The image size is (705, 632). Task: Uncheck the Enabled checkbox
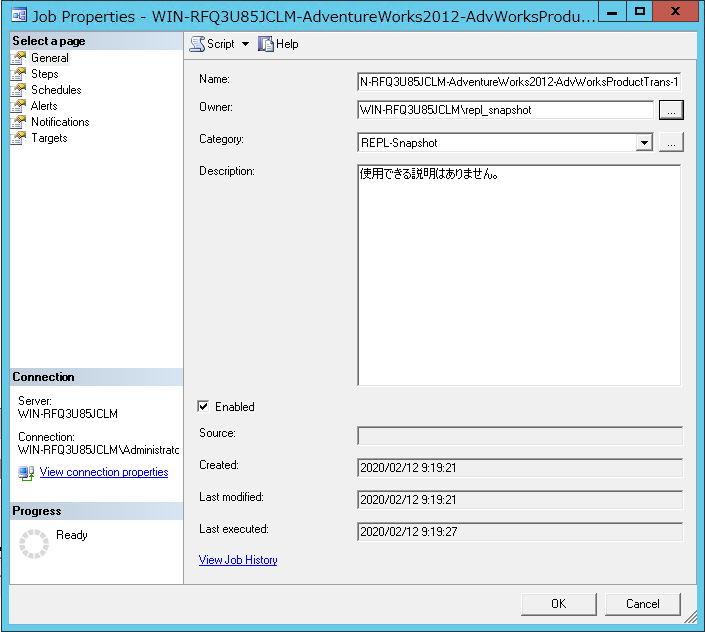203,406
